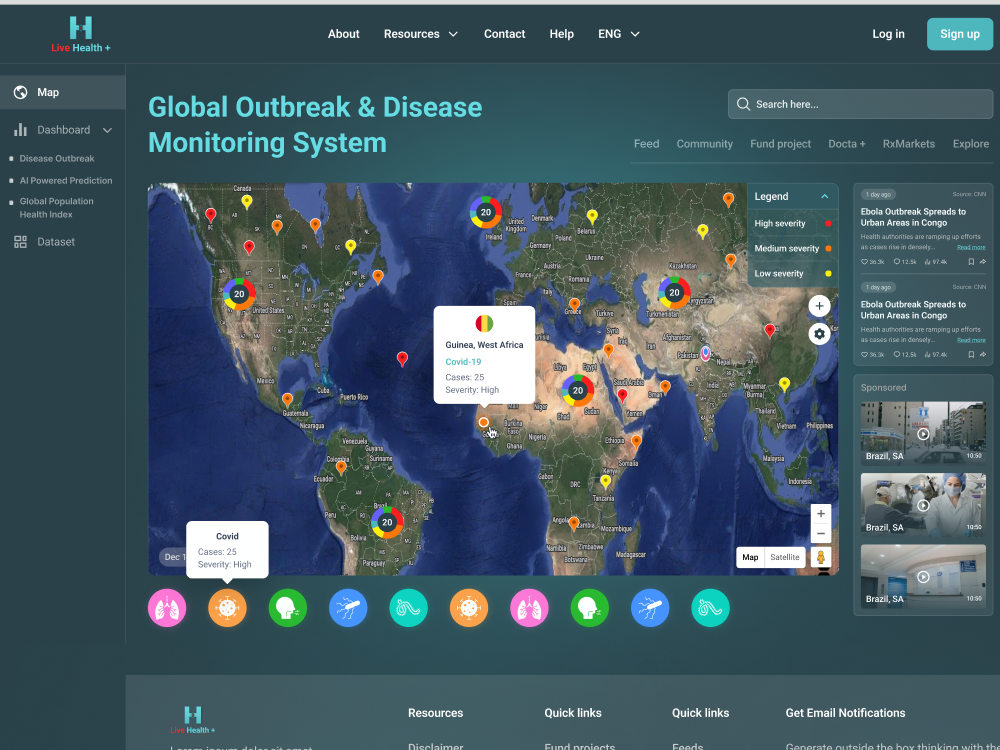
Task: Switch to the RxMarkets tab
Action: [909, 143]
